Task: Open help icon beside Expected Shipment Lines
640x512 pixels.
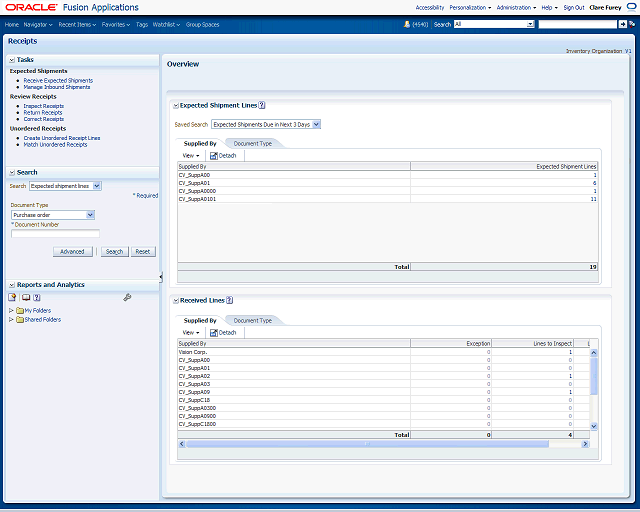Action: pyautogui.click(x=263, y=105)
